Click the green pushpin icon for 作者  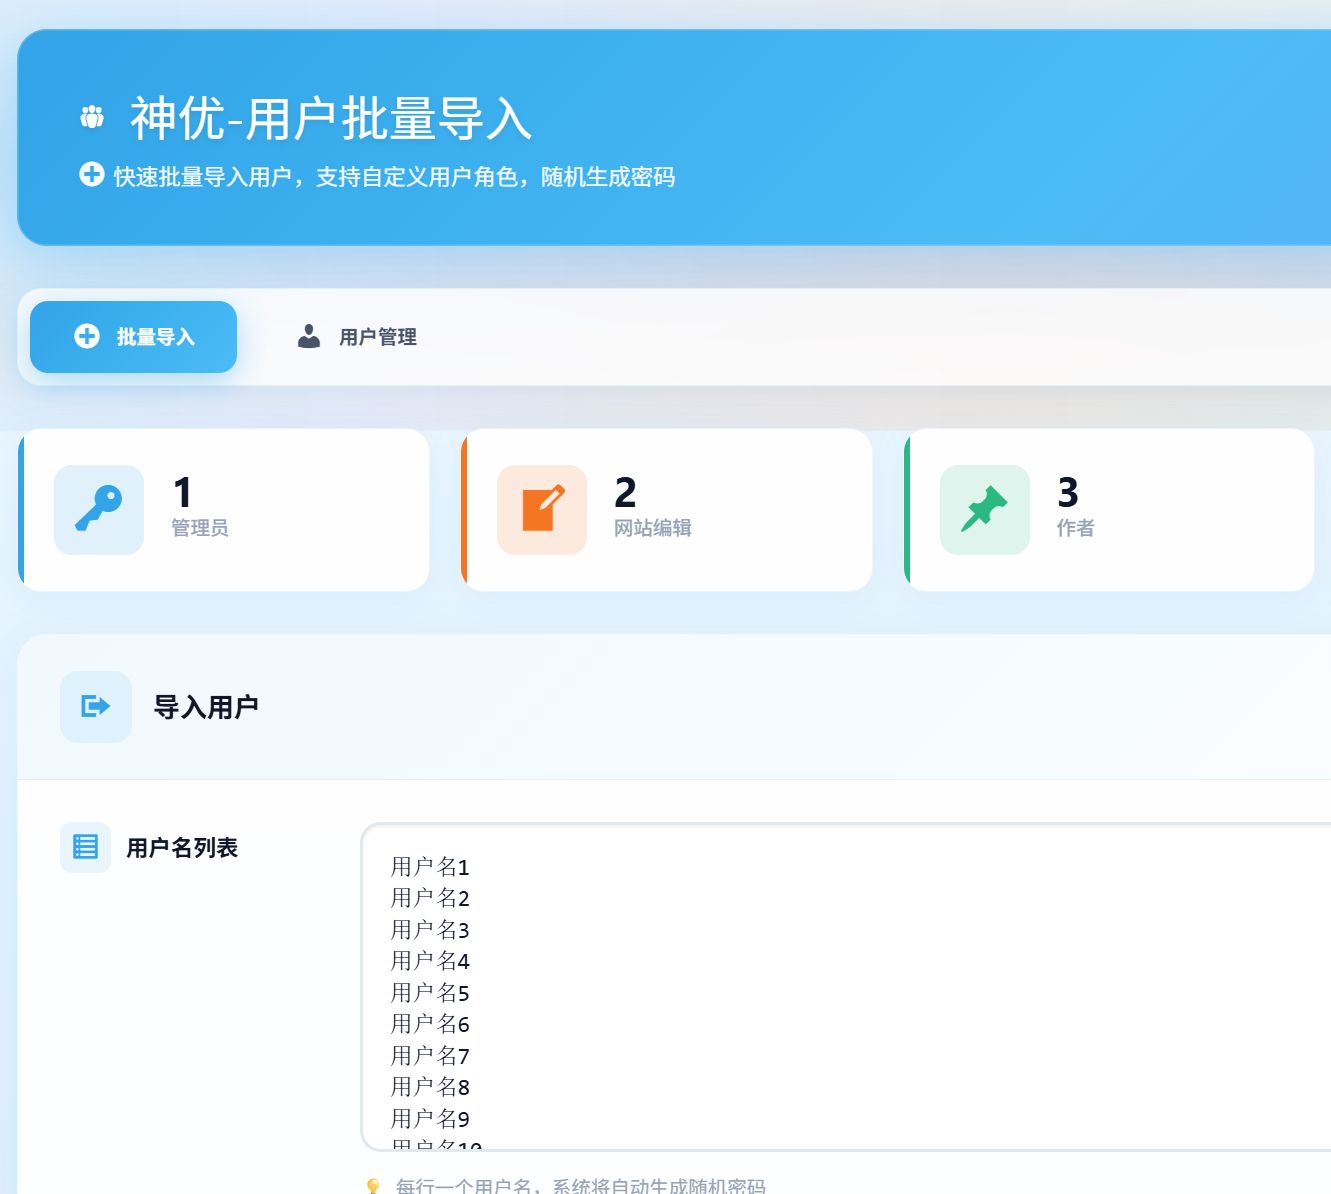tap(984, 509)
